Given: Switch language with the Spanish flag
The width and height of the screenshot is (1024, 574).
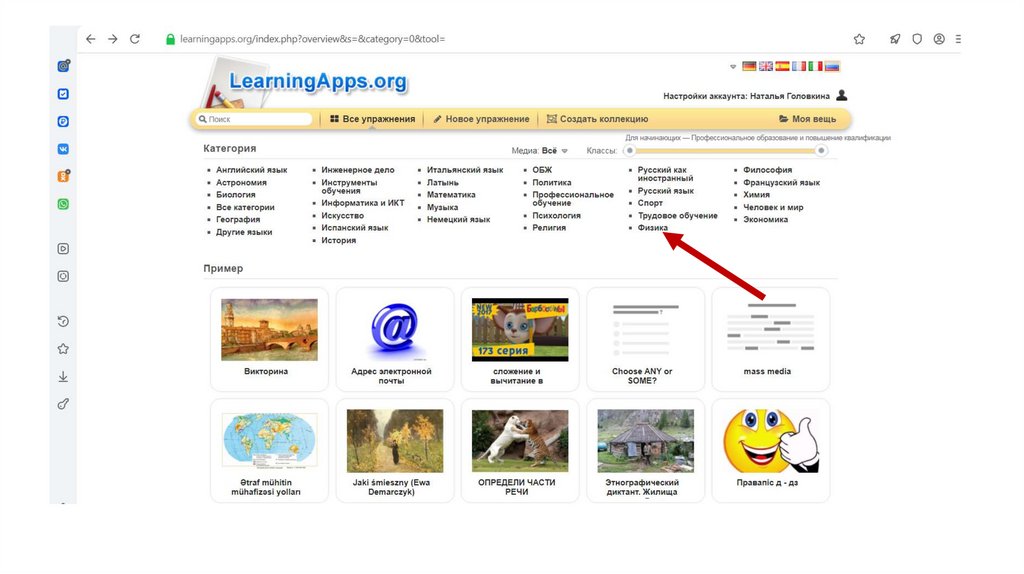Looking at the screenshot, I should click(782, 66).
